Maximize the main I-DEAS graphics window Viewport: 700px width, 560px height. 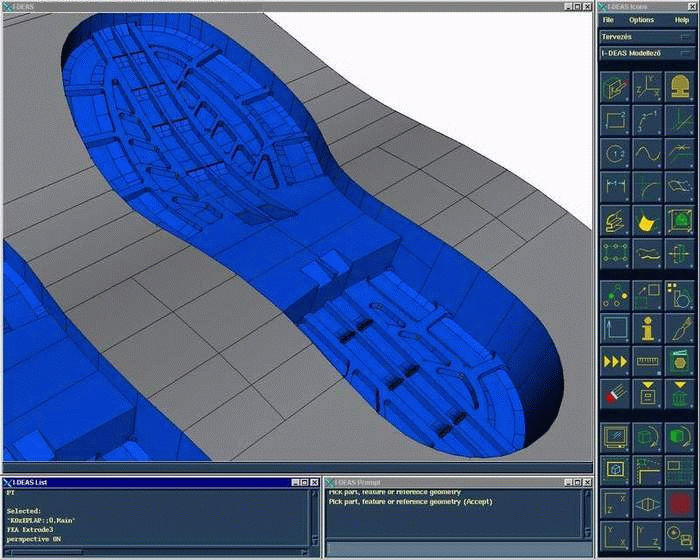click(x=578, y=6)
